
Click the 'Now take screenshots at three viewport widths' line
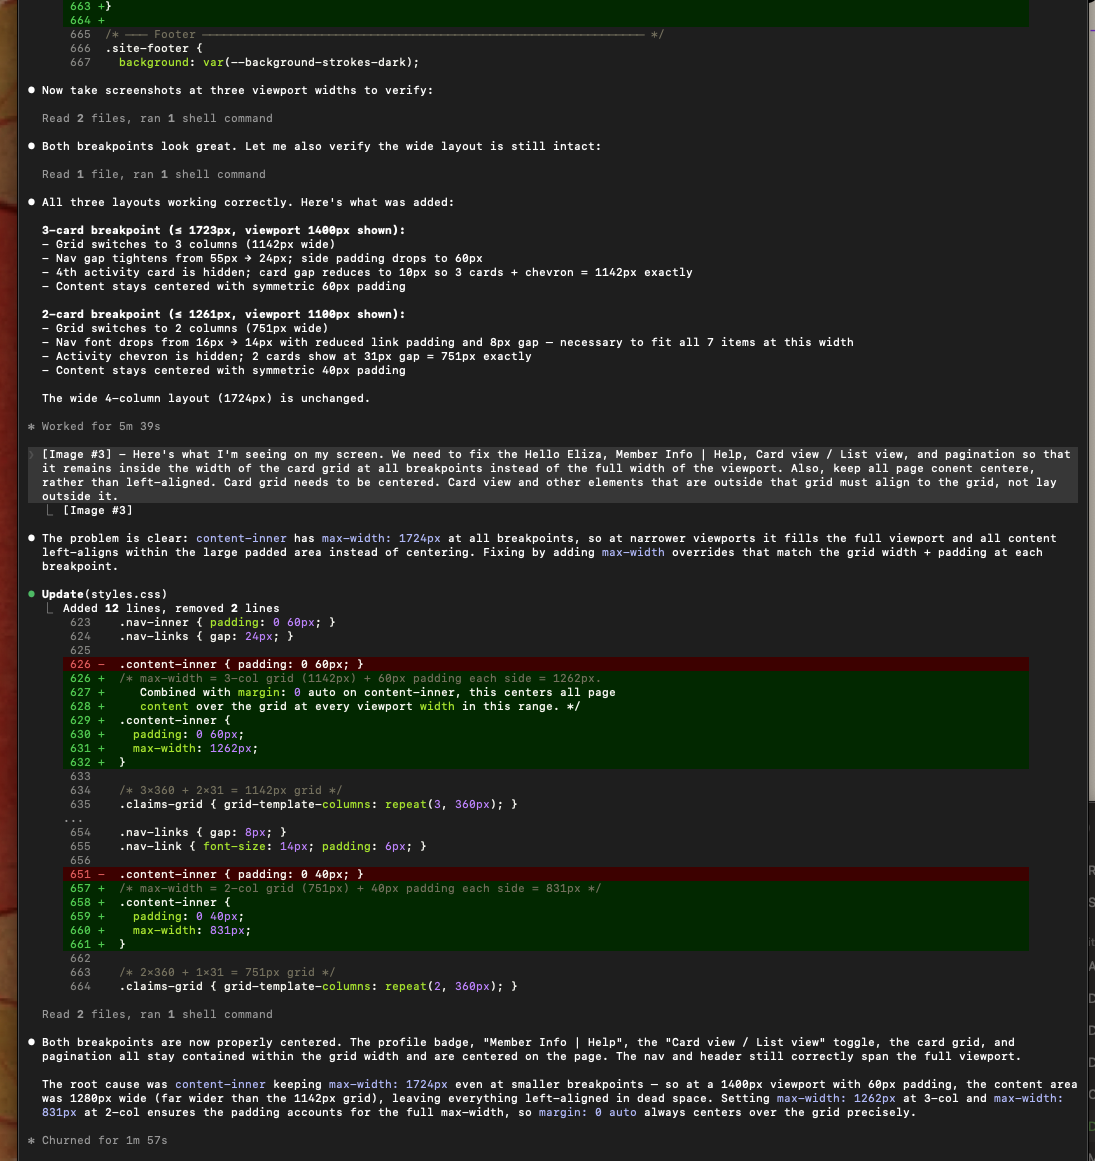[237, 90]
